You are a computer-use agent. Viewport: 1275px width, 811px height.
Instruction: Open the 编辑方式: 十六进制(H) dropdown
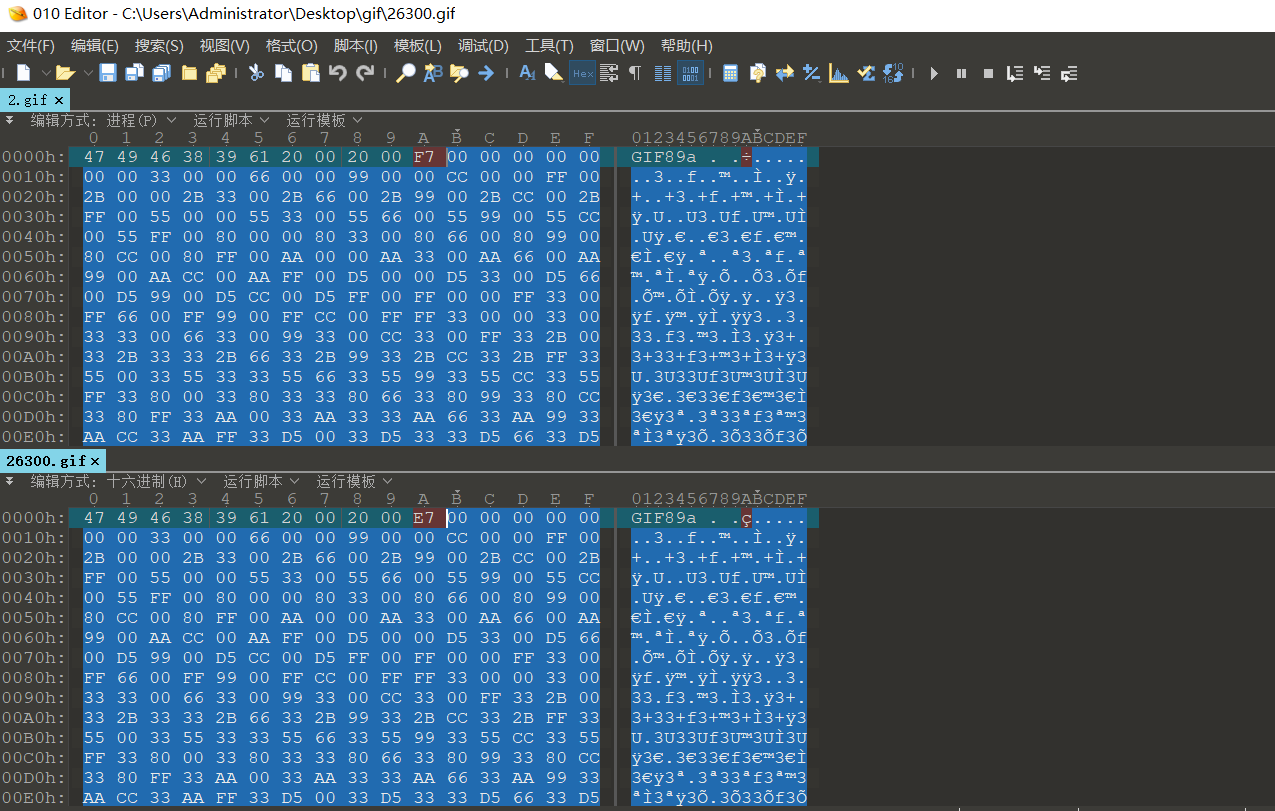[x=118, y=481]
